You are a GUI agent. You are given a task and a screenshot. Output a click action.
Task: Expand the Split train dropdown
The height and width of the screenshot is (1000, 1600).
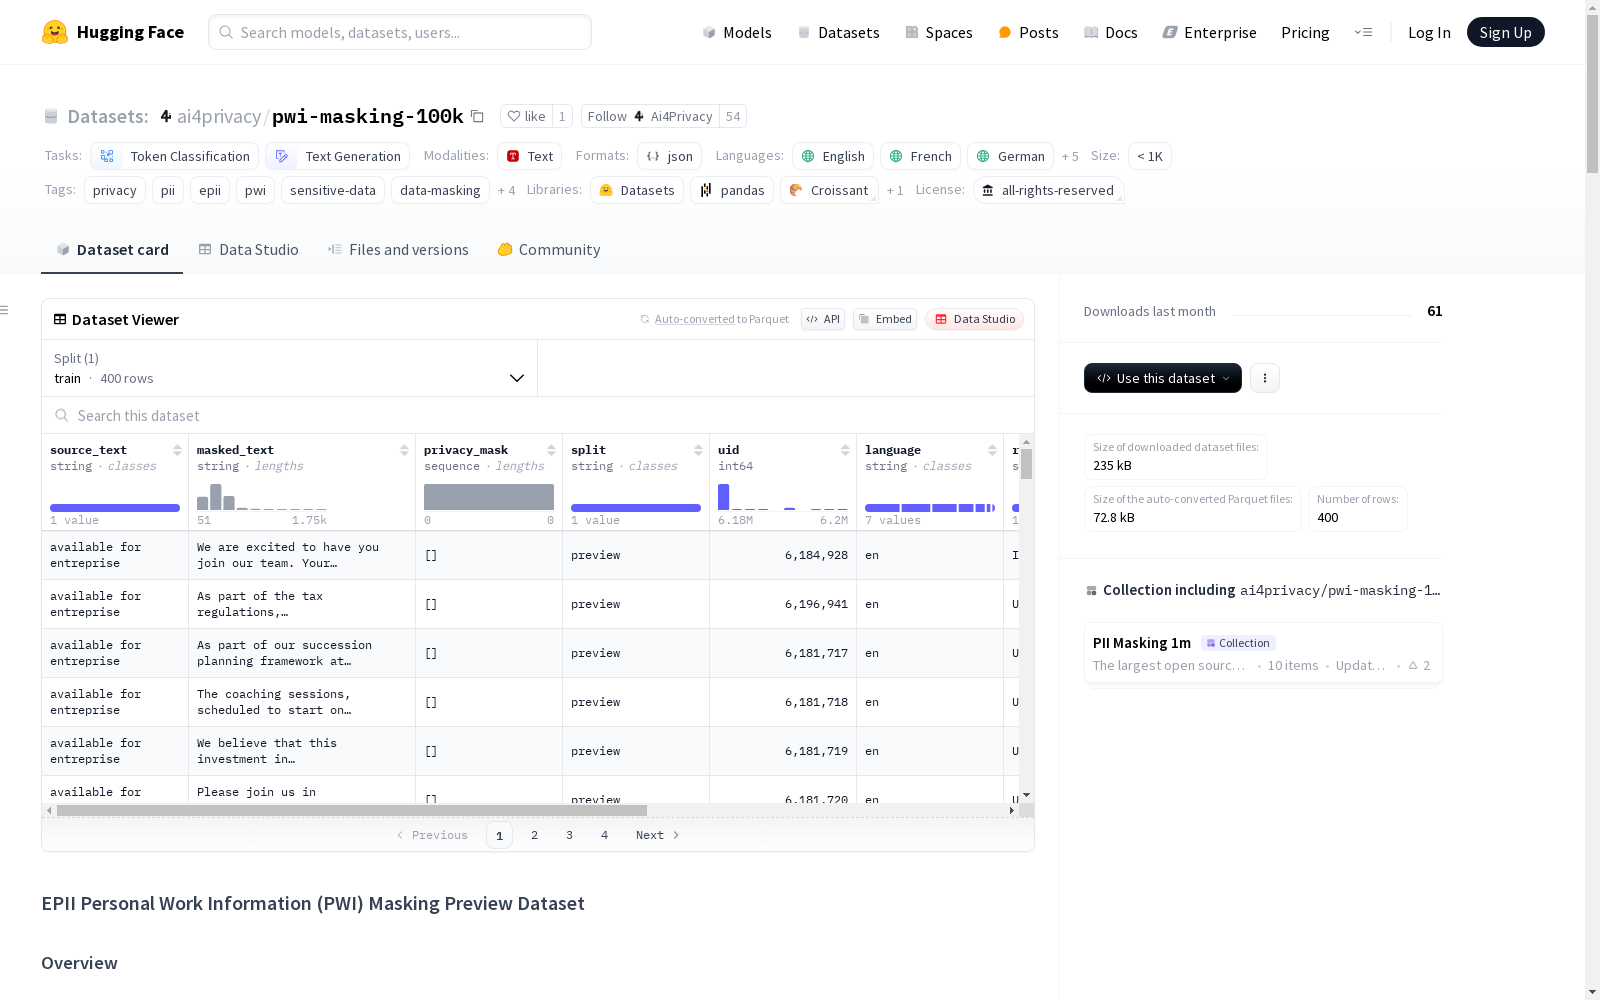tap(290, 368)
